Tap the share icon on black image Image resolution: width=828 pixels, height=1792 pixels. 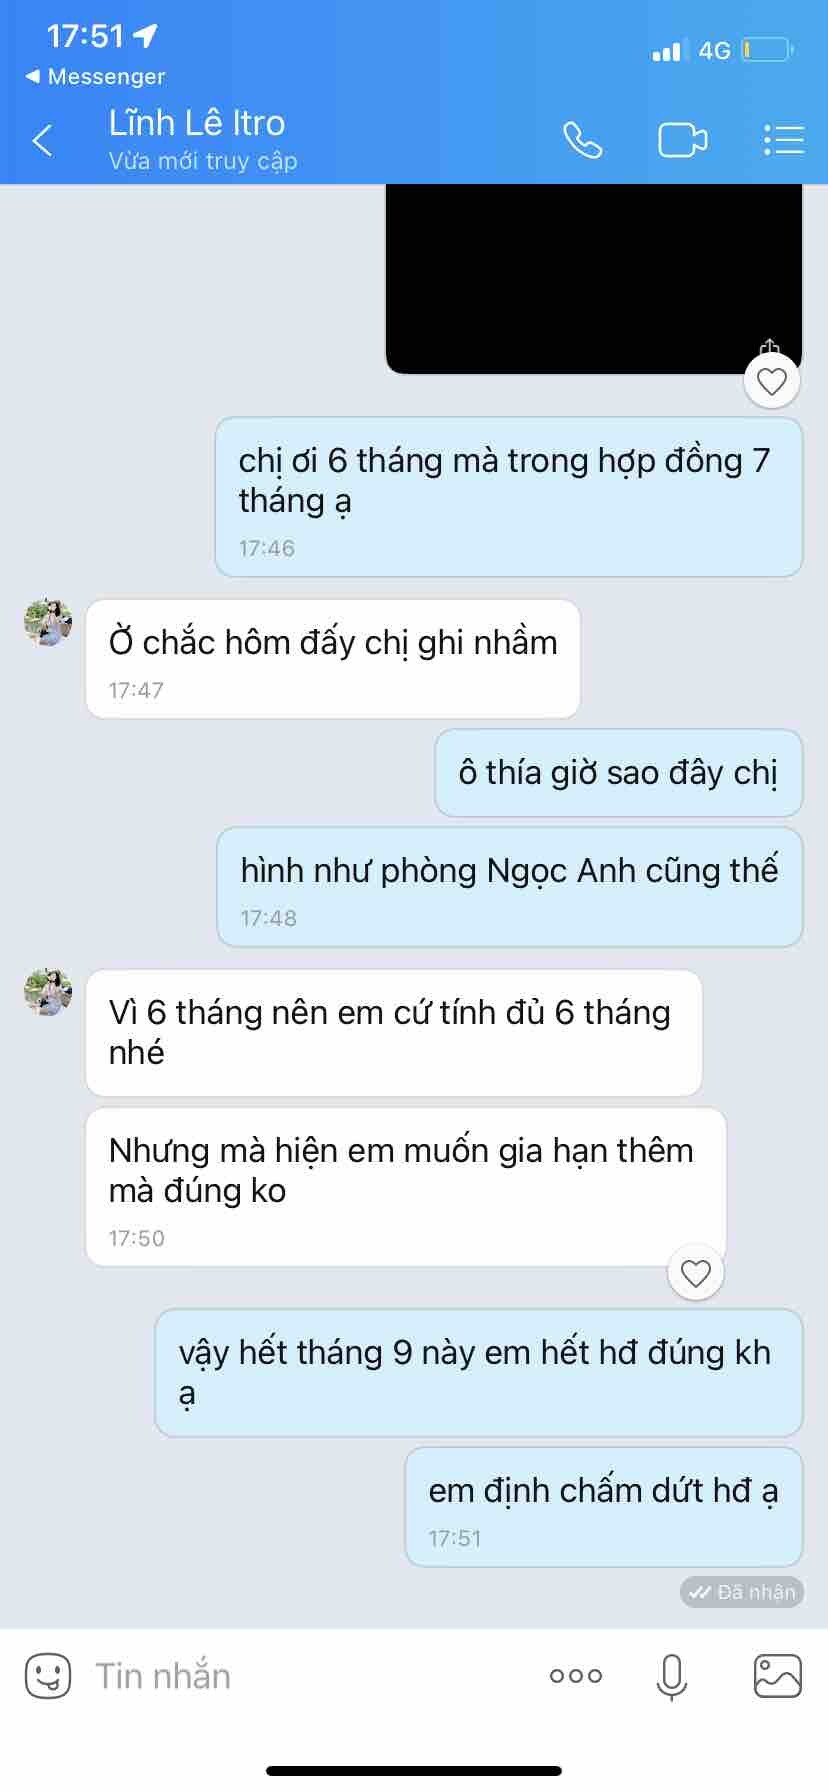[x=769, y=347]
